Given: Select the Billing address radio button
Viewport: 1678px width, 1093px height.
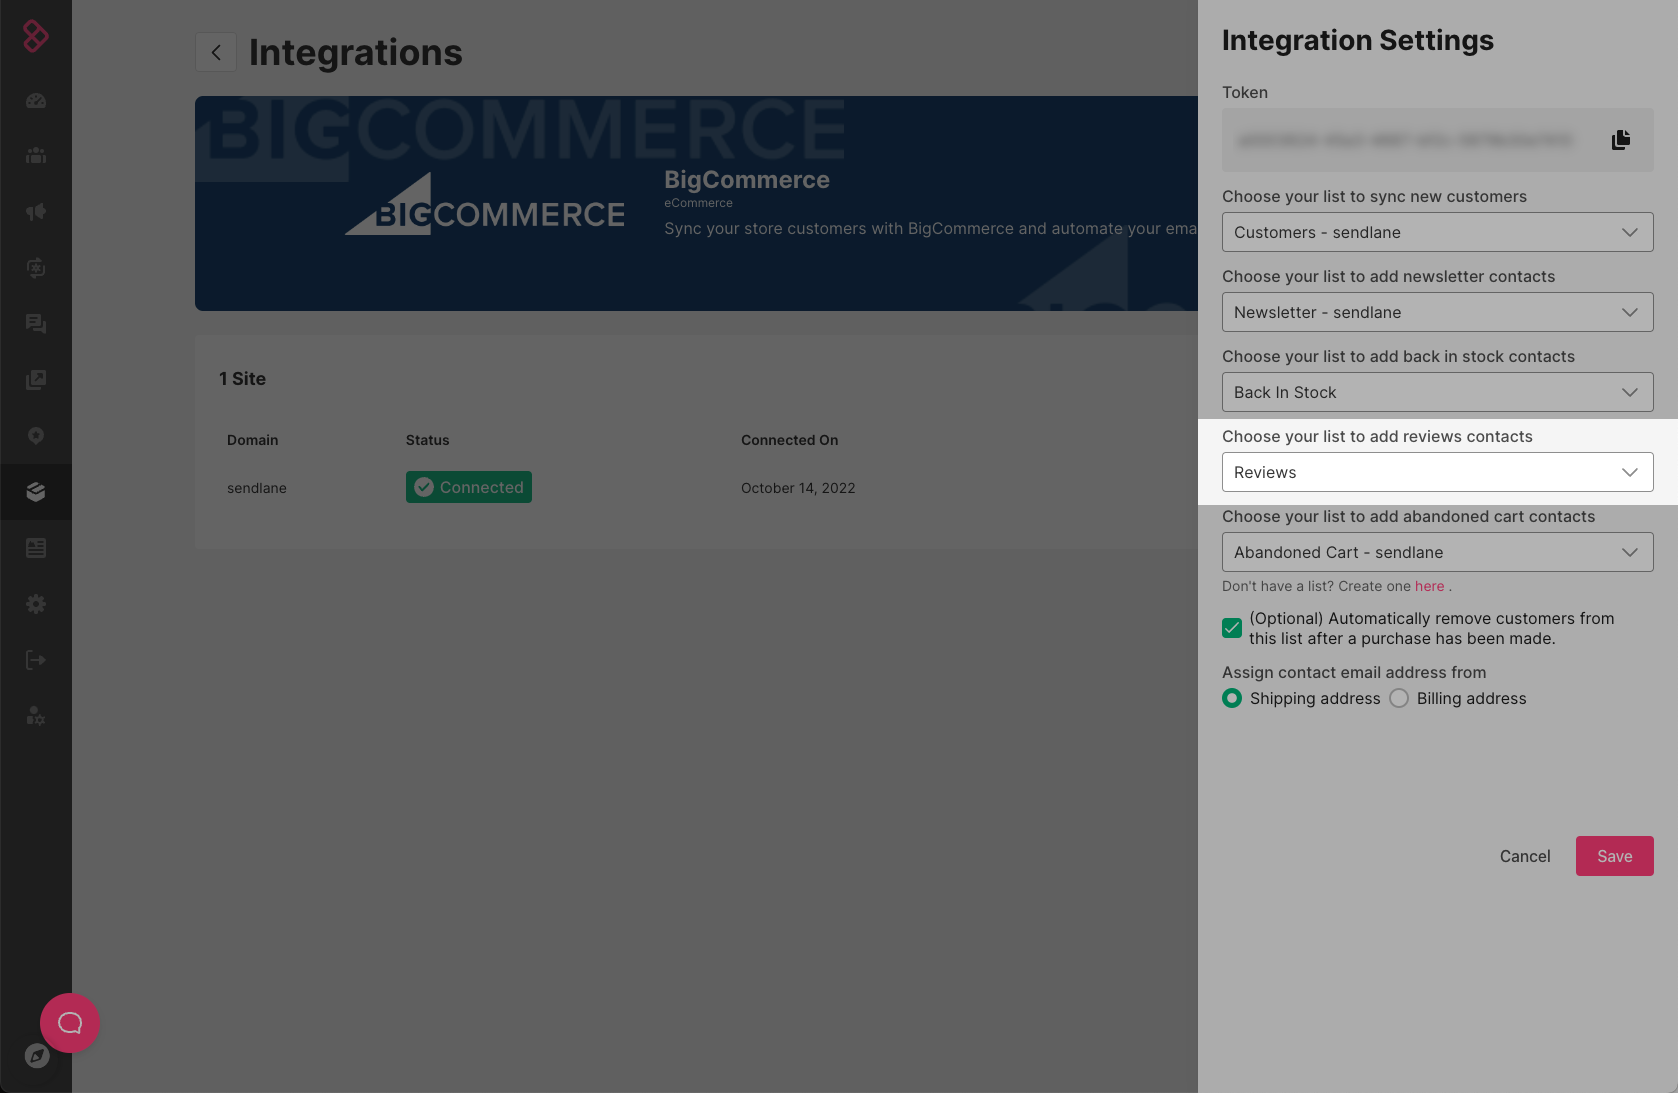Looking at the screenshot, I should [1399, 698].
